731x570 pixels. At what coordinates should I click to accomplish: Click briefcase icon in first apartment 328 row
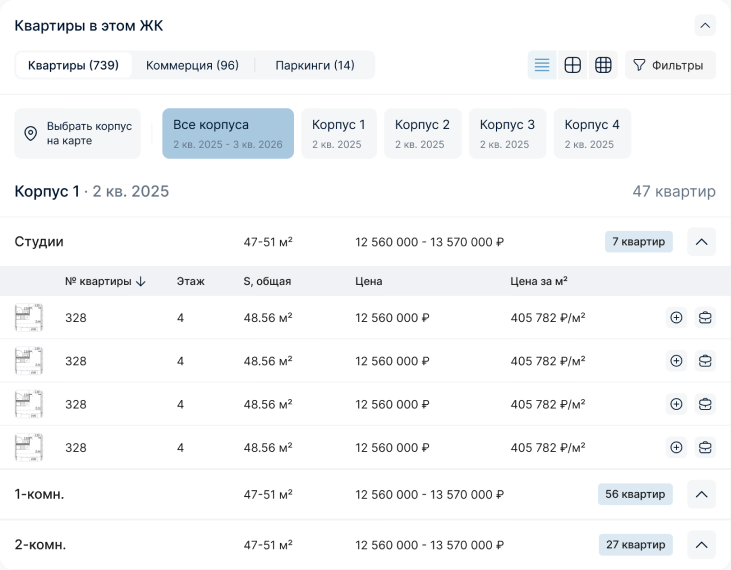pyautogui.click(x=705, y=317)
